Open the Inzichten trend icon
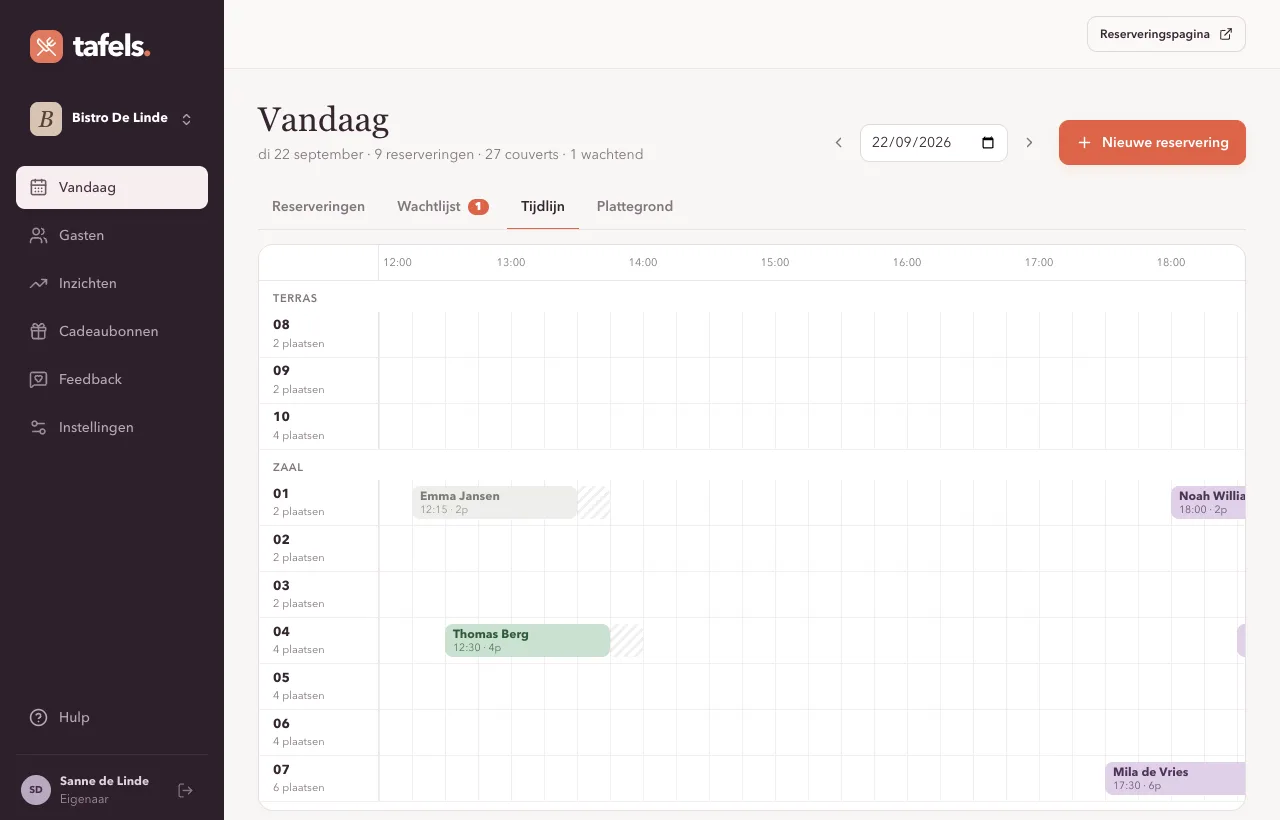 (39, 283)
